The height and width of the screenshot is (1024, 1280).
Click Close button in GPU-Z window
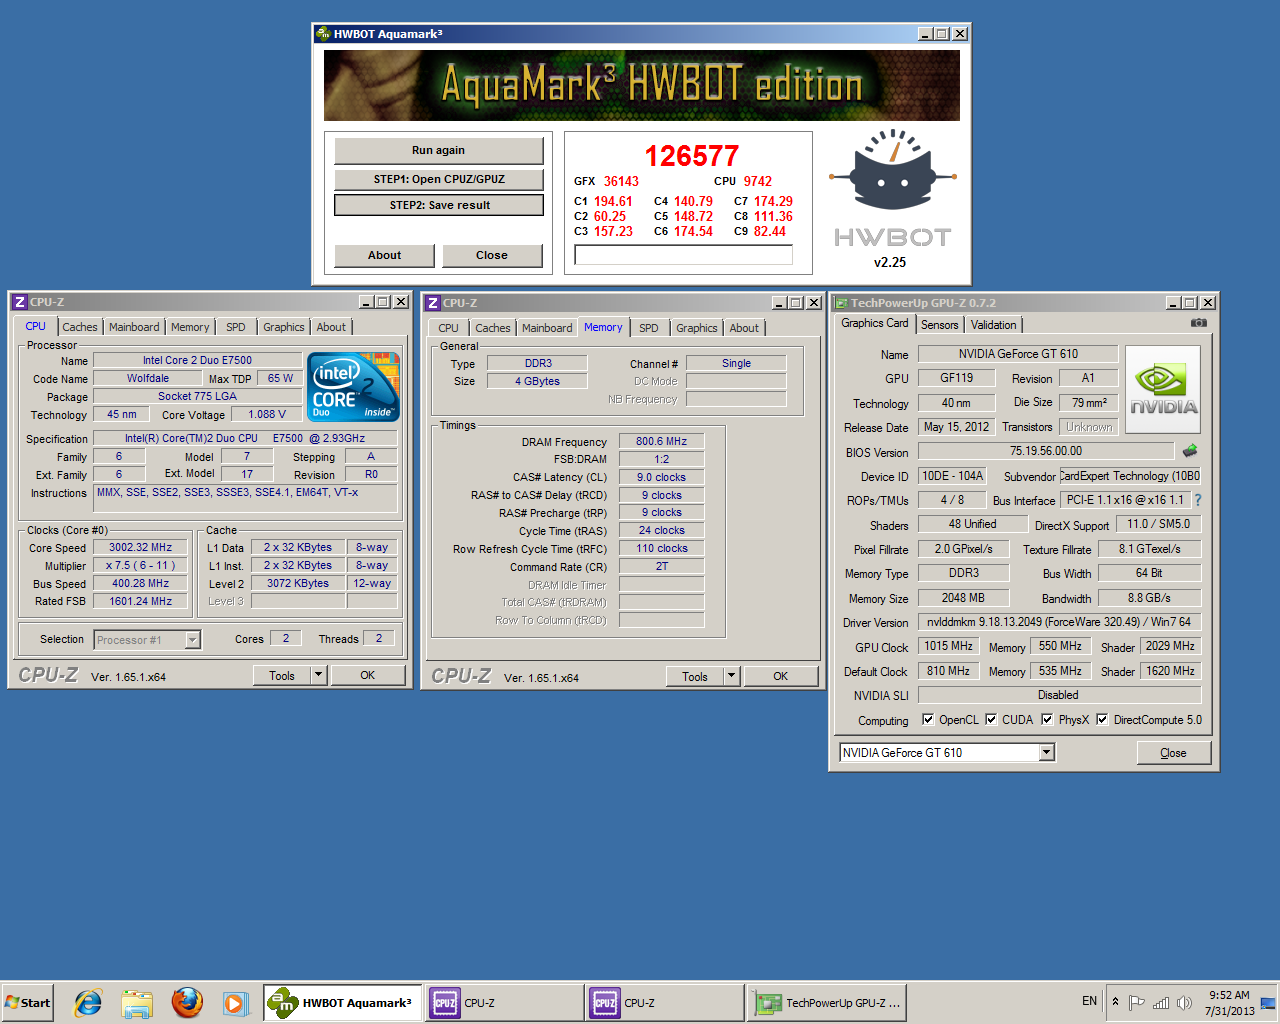pos(1174,753)
